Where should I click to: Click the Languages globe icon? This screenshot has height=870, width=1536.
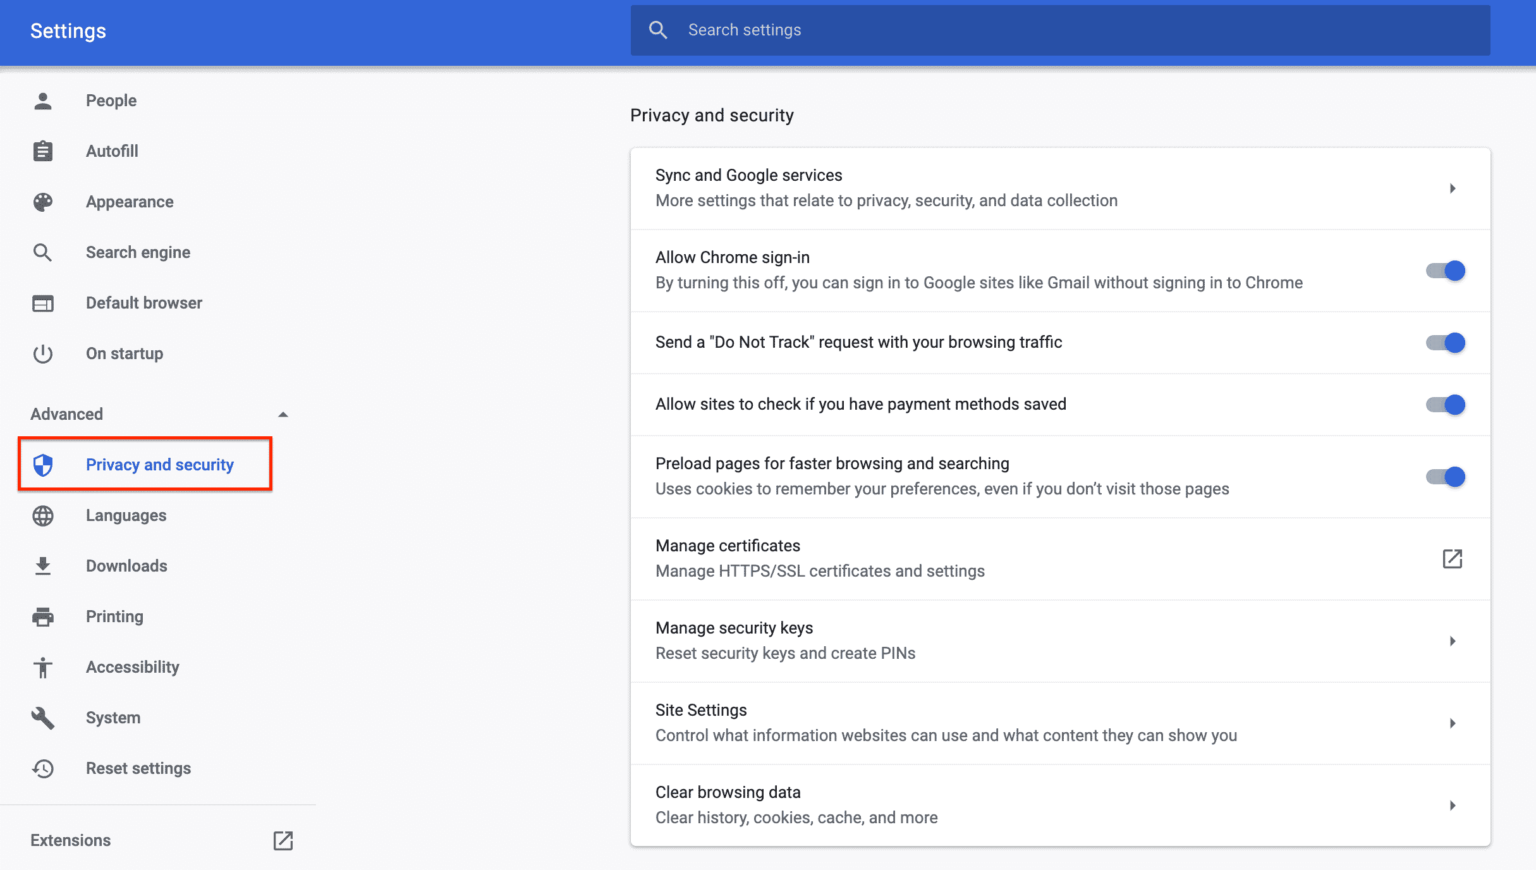pyautogui.click(x=43, y=516)
